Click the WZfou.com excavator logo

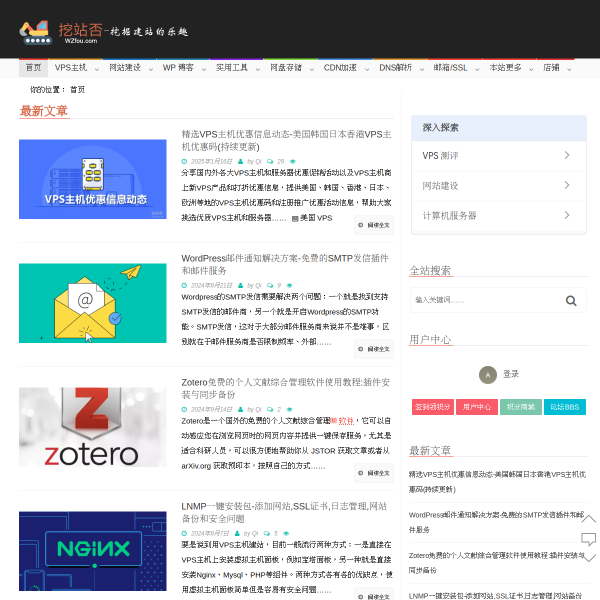pyautogui.click(x=104, y=32)
